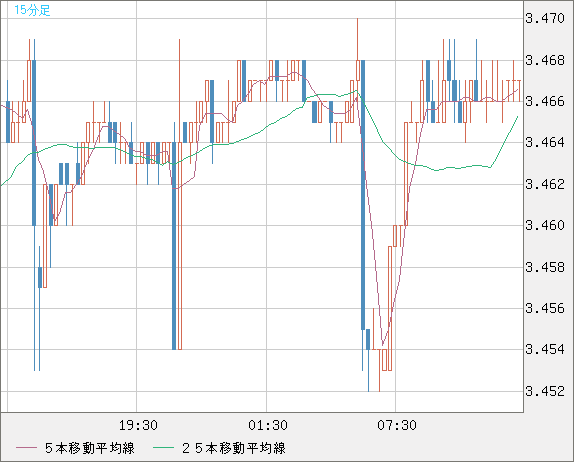This screenshot has height=462, width=574.
Task: Click the 25本移動平均線 legend label
Action: 234,448
